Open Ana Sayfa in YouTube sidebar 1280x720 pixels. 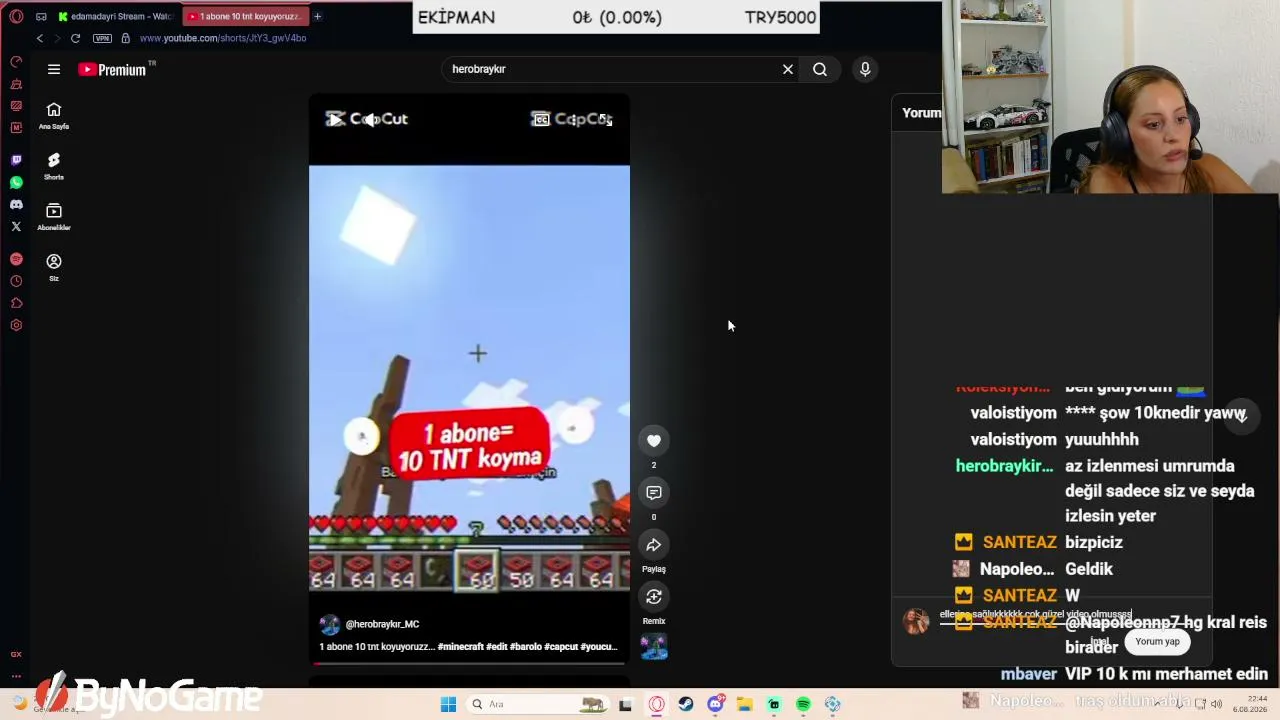click(x=54, y=116)
